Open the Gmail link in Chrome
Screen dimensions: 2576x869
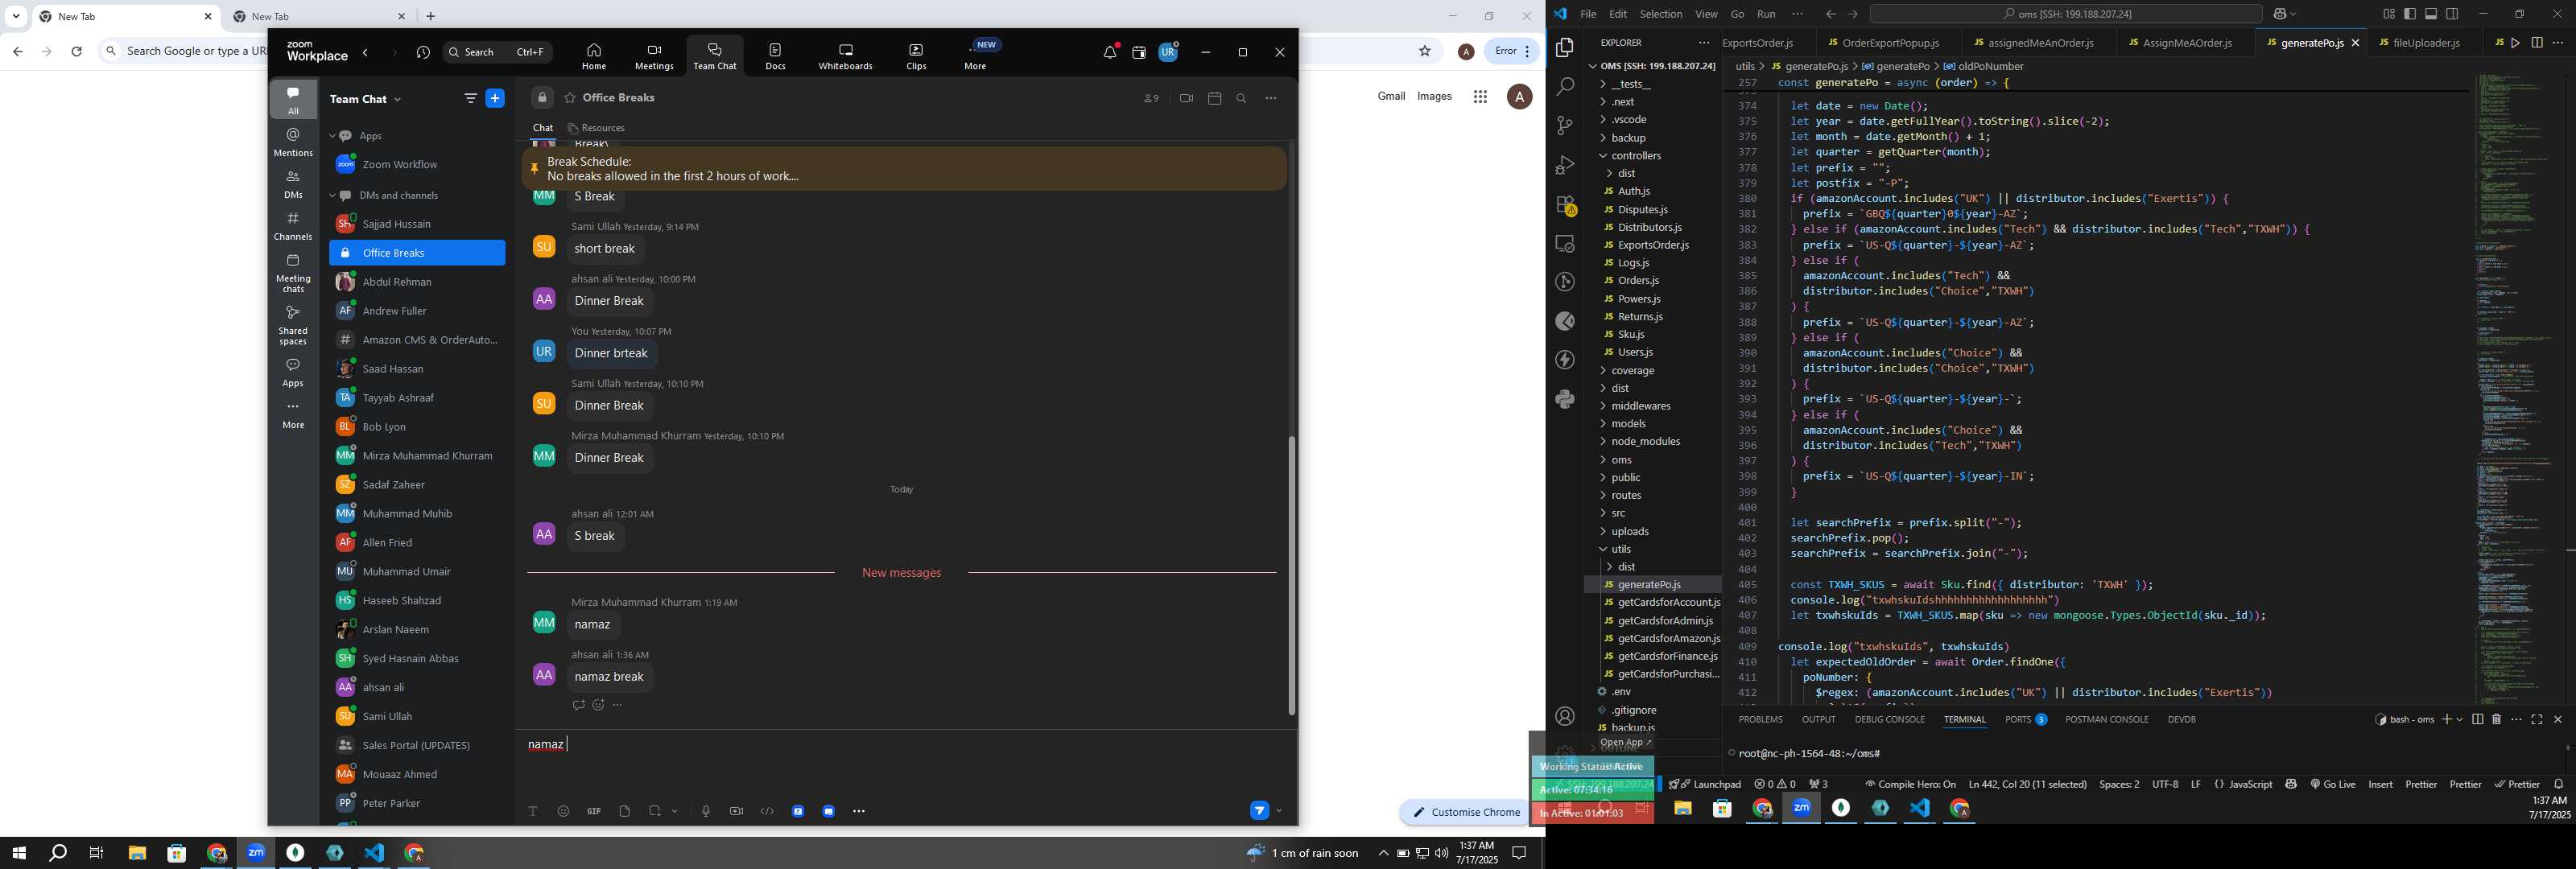click(x=1391, y=96)
